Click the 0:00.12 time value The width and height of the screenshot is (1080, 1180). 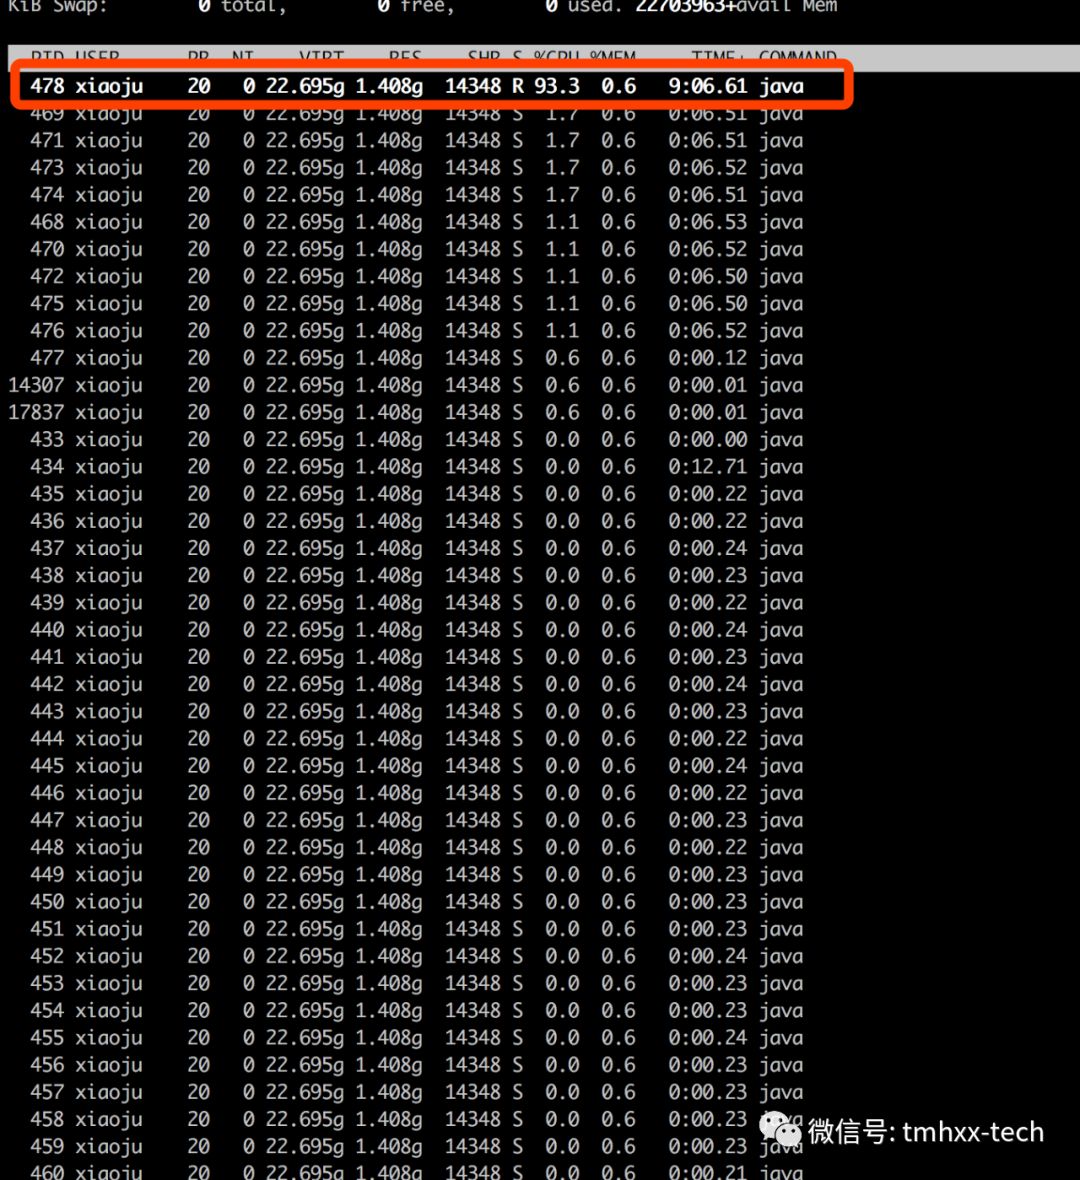[x=707, y=358]
